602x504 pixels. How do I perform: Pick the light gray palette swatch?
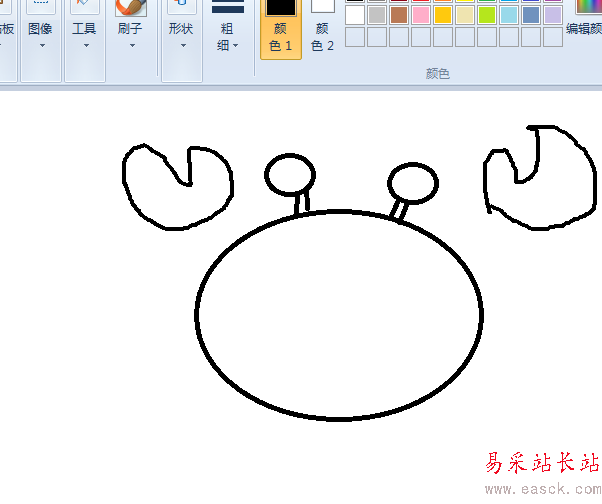click(x=377, y=15)
